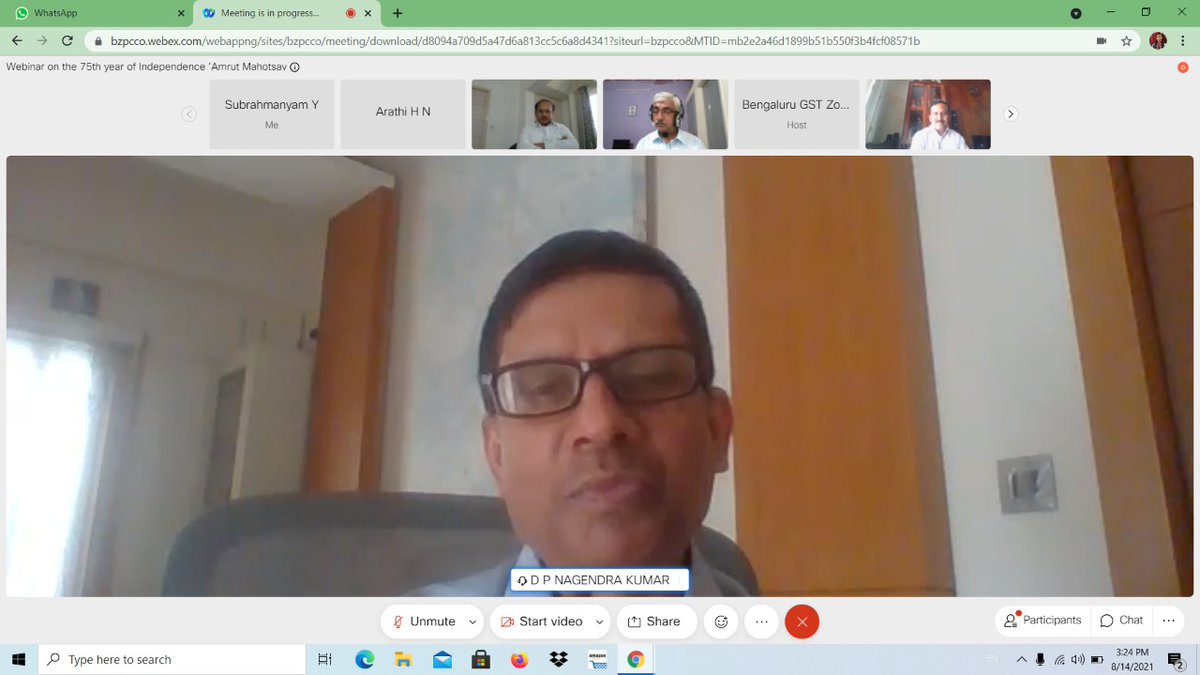Screen dimensions: 1200x675
Task: Go forward in browser history
Action: click(x=42, y=41)
